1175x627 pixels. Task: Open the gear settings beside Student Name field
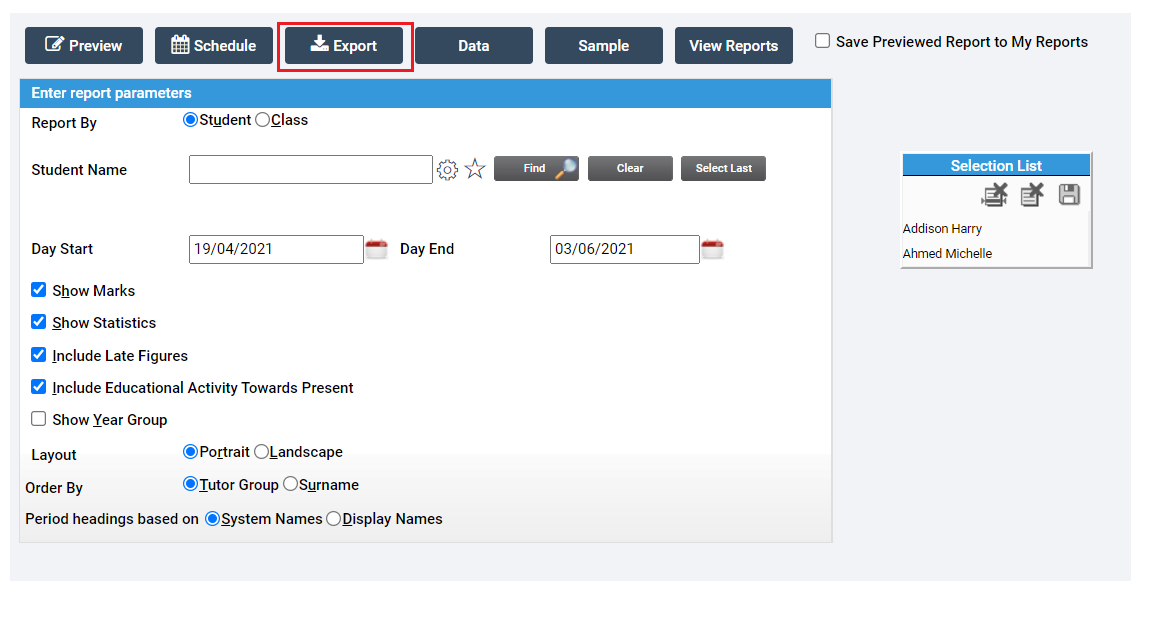tap(447, 169)
